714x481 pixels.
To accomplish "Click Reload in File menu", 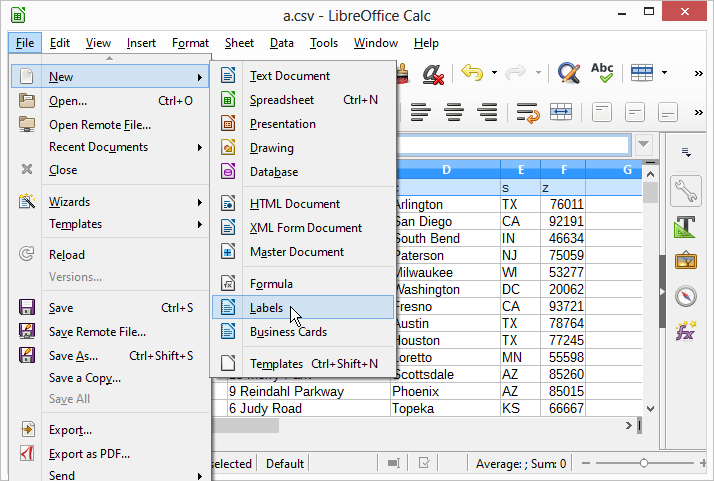I will (x=110, y=255).
